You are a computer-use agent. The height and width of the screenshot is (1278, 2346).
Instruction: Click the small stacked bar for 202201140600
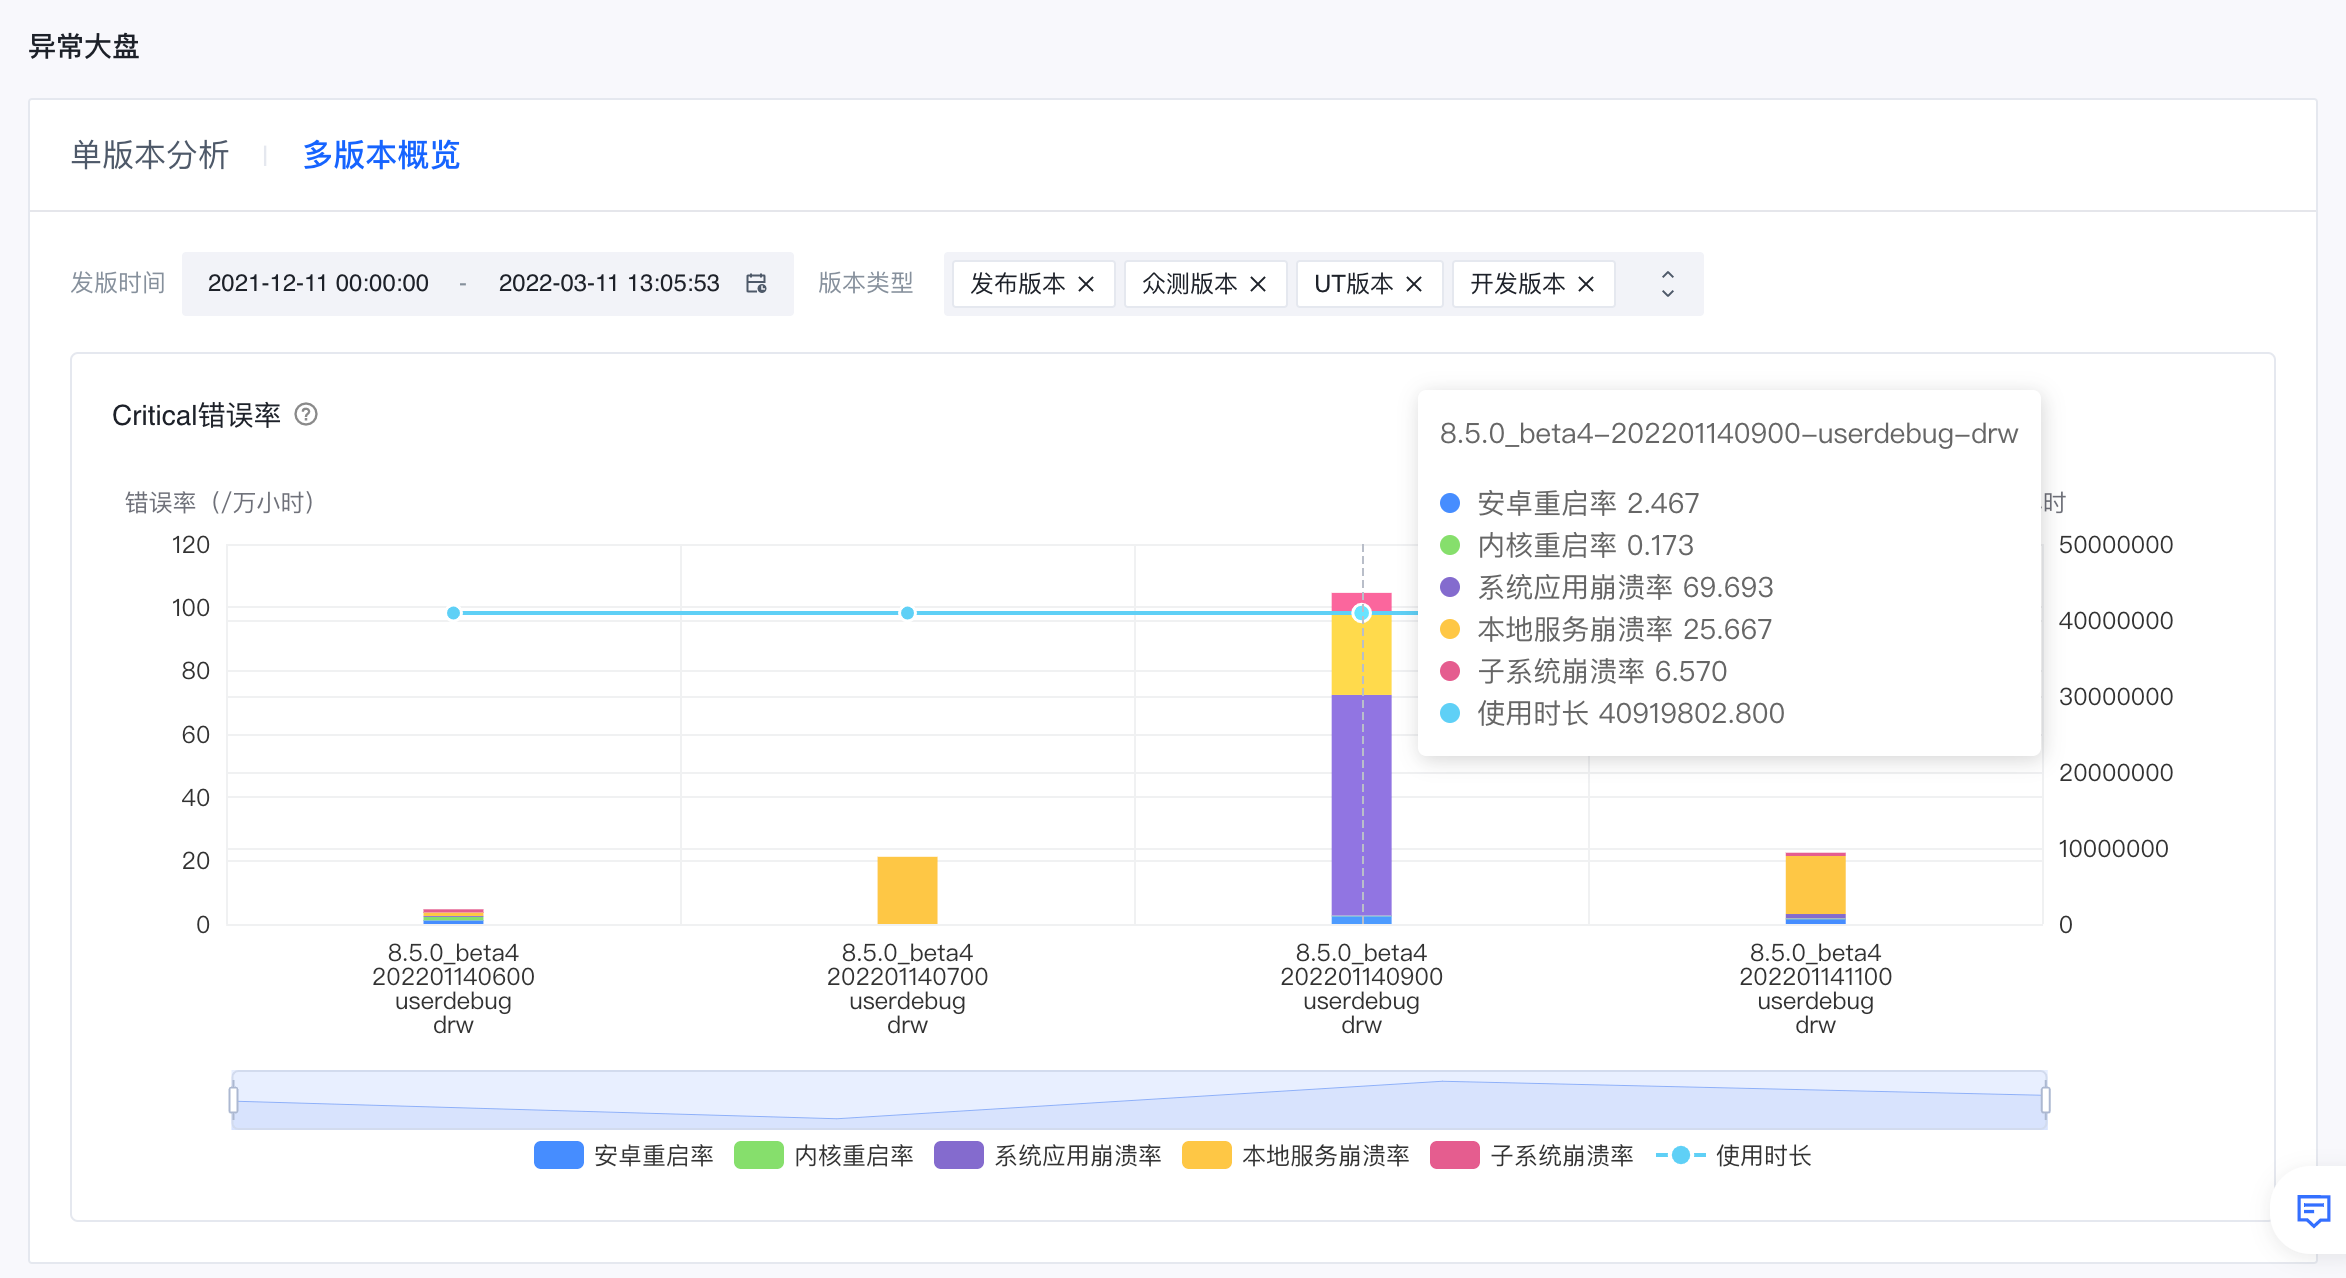(453, 916)
